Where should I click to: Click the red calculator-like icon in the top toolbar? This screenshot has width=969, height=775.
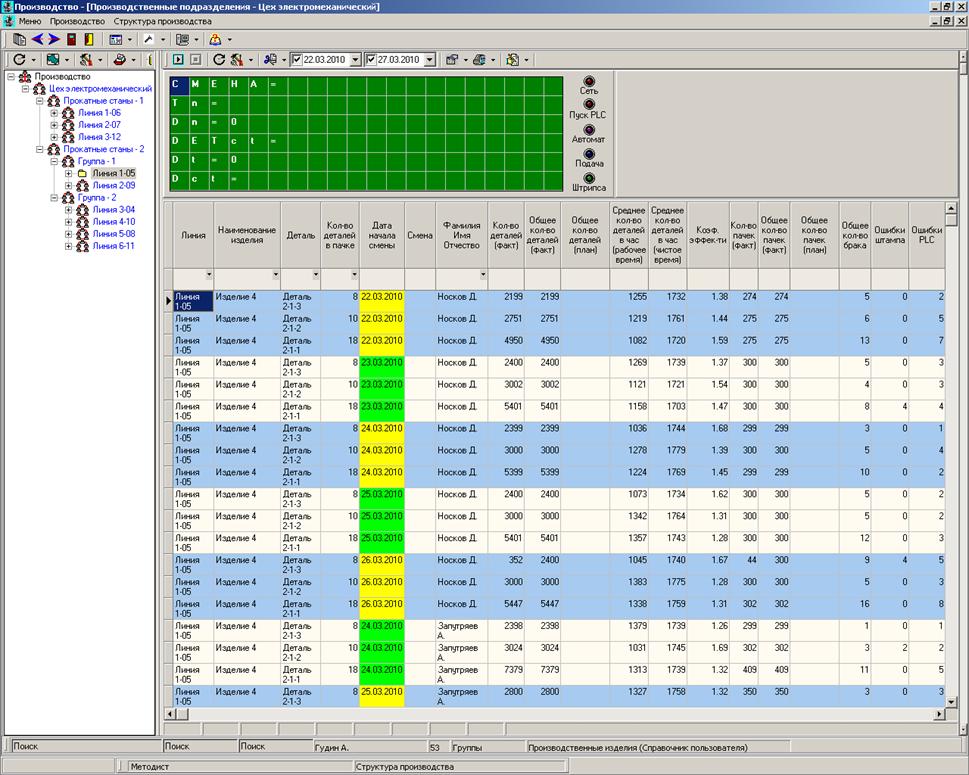pyautogui.click(x=72, y=40)
